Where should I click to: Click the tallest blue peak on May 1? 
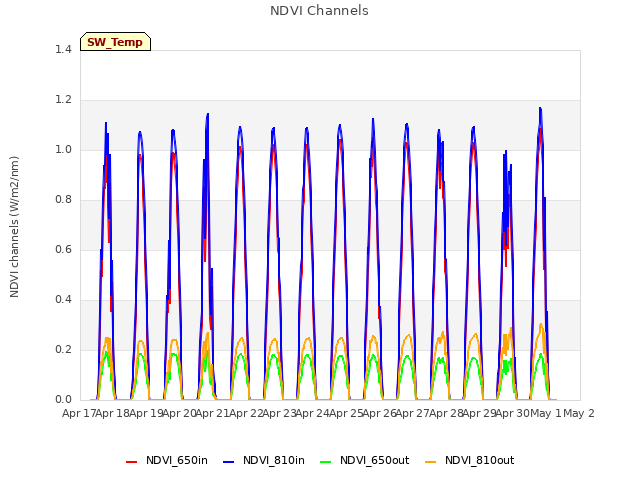click(540, 109)
